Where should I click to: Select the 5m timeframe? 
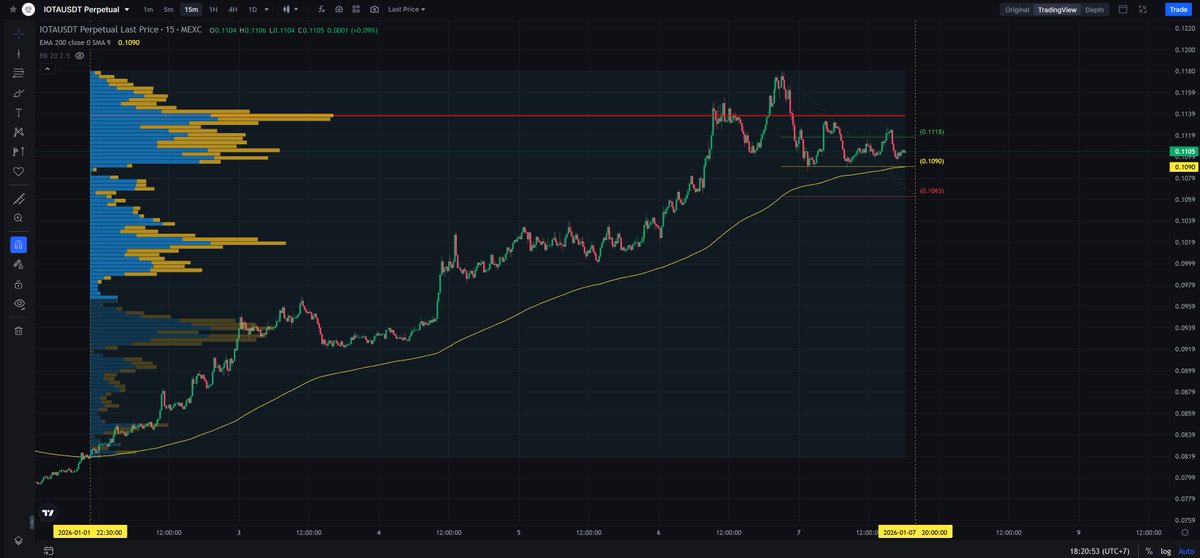pyautogui.click(x=169, y=9)
